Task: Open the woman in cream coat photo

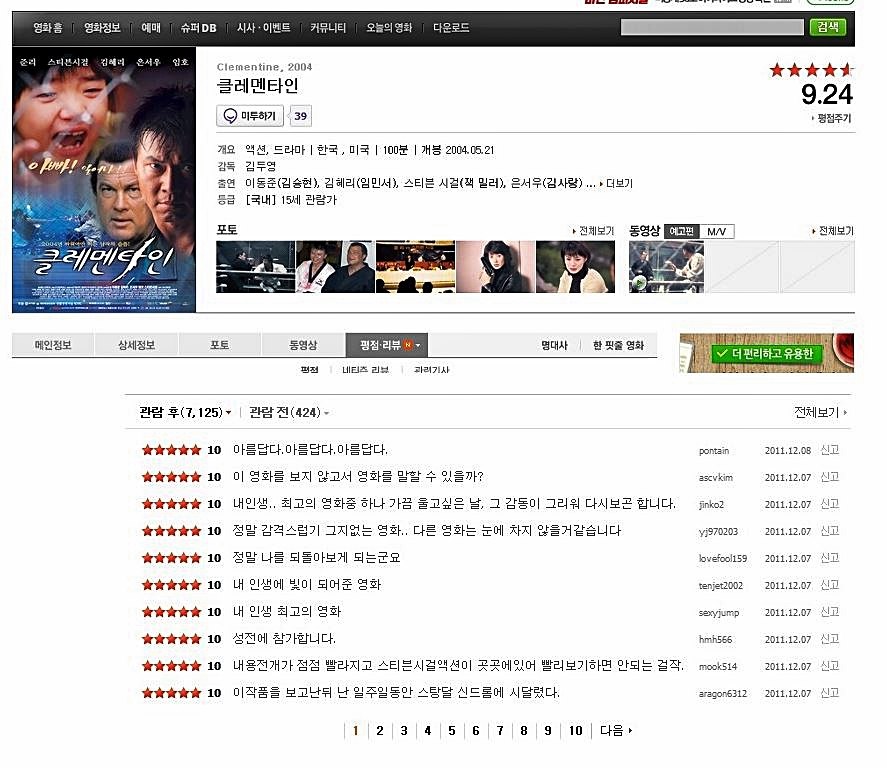Action: [x=575, y=266]
